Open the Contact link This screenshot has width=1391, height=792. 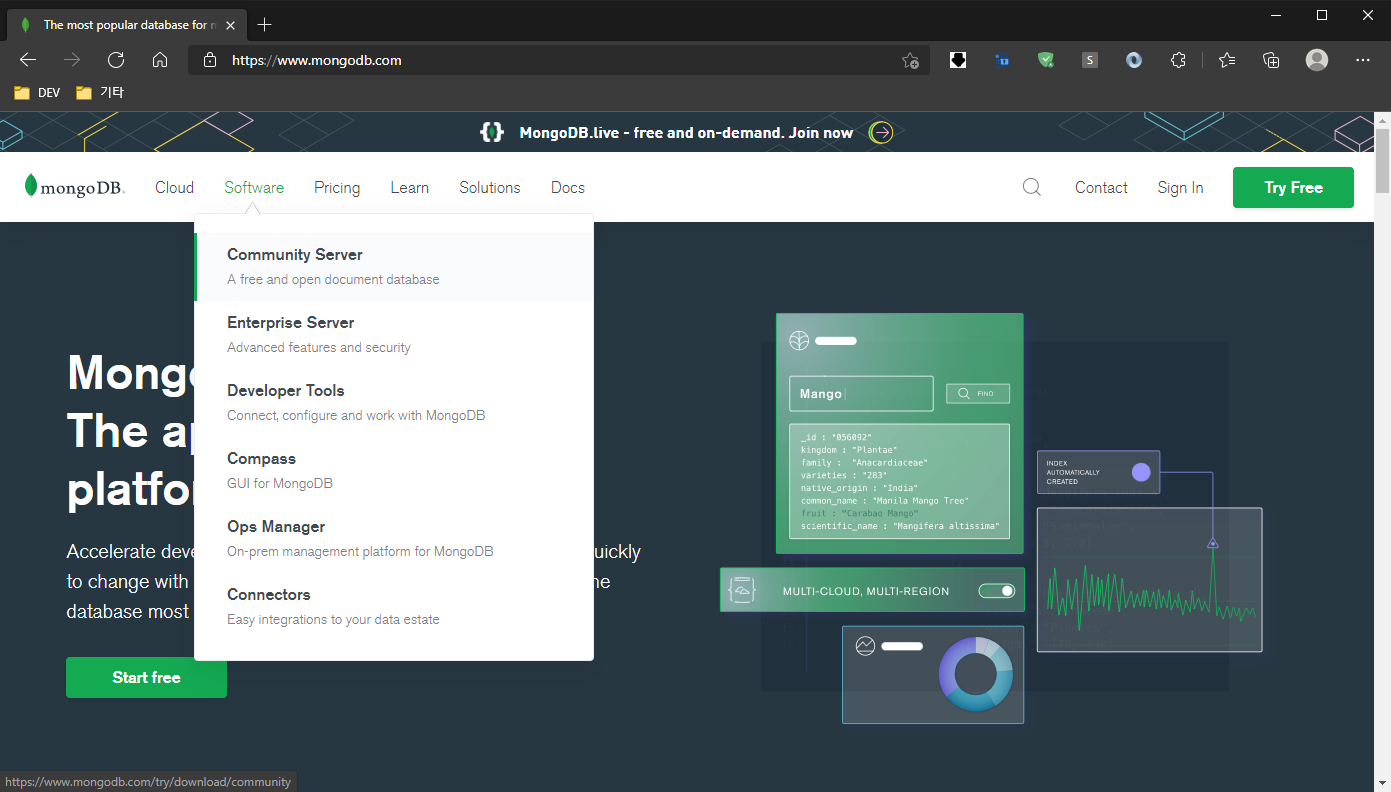1101,187
